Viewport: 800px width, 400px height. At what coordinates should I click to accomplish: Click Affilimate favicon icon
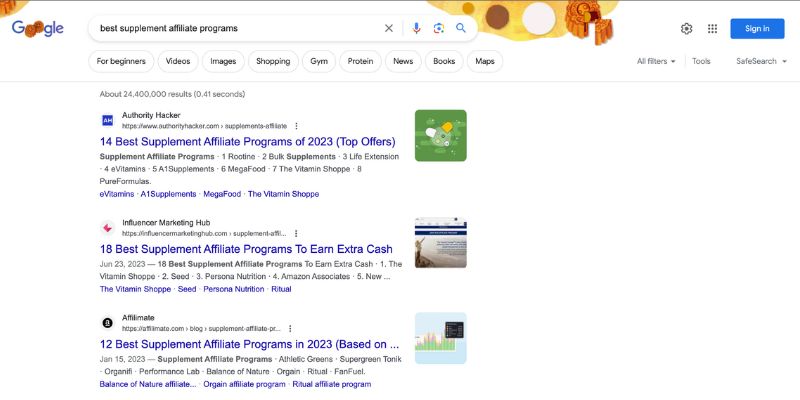[x=107, y=323]
